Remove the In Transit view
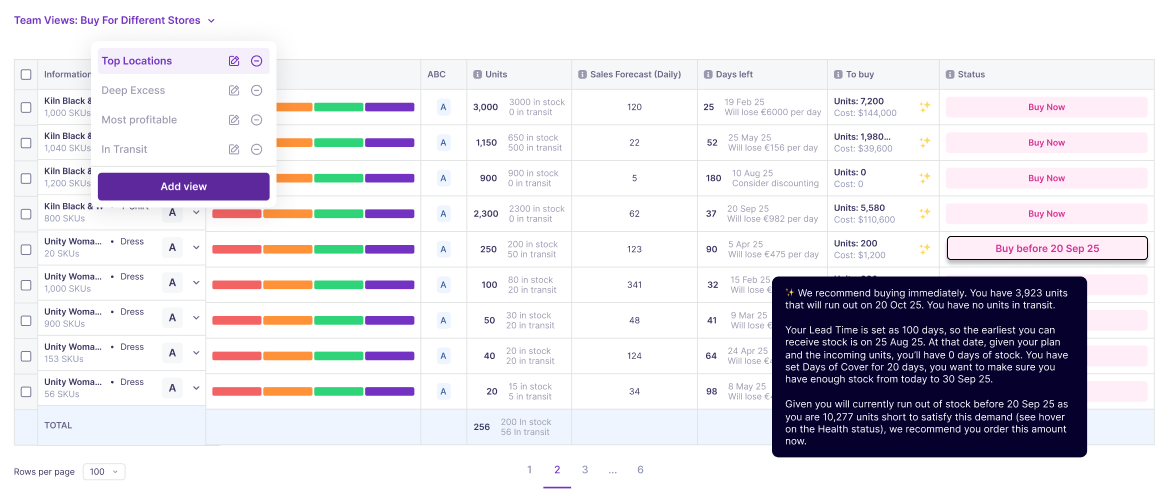Screen dimensions: 1174x489 (x=256, y=149)
